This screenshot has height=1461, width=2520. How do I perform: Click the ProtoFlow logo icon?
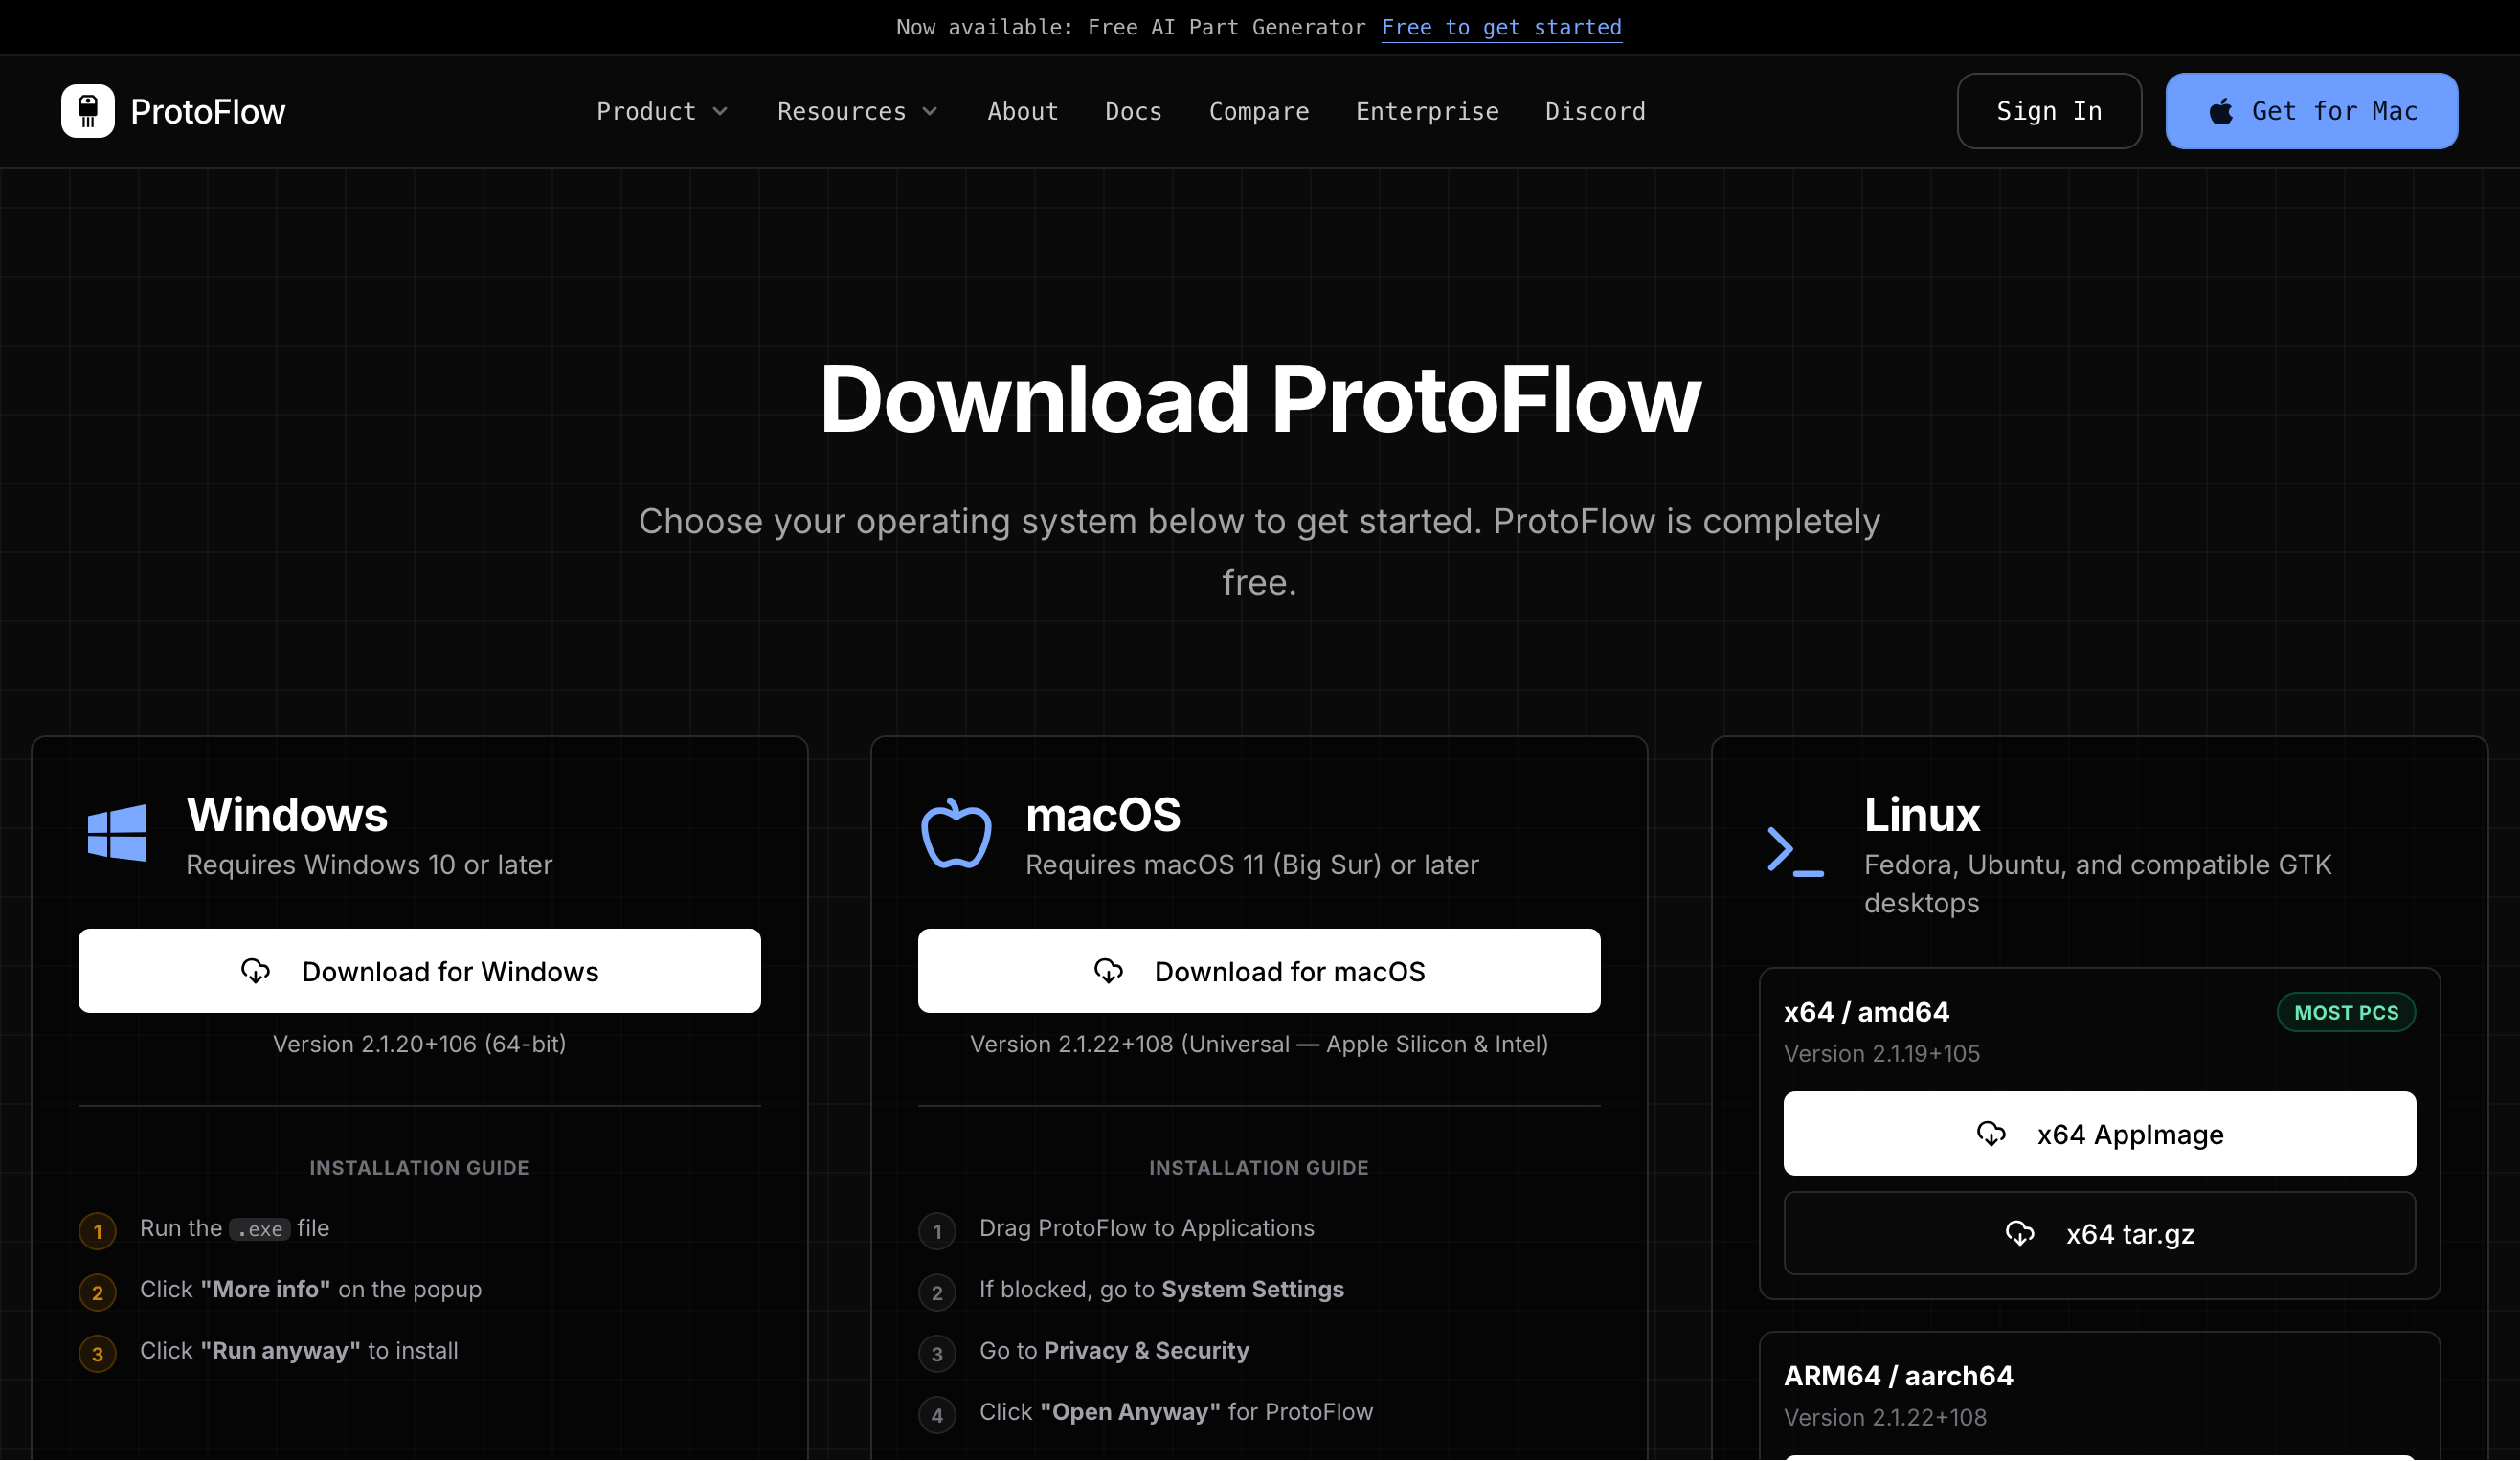[88, 111]
